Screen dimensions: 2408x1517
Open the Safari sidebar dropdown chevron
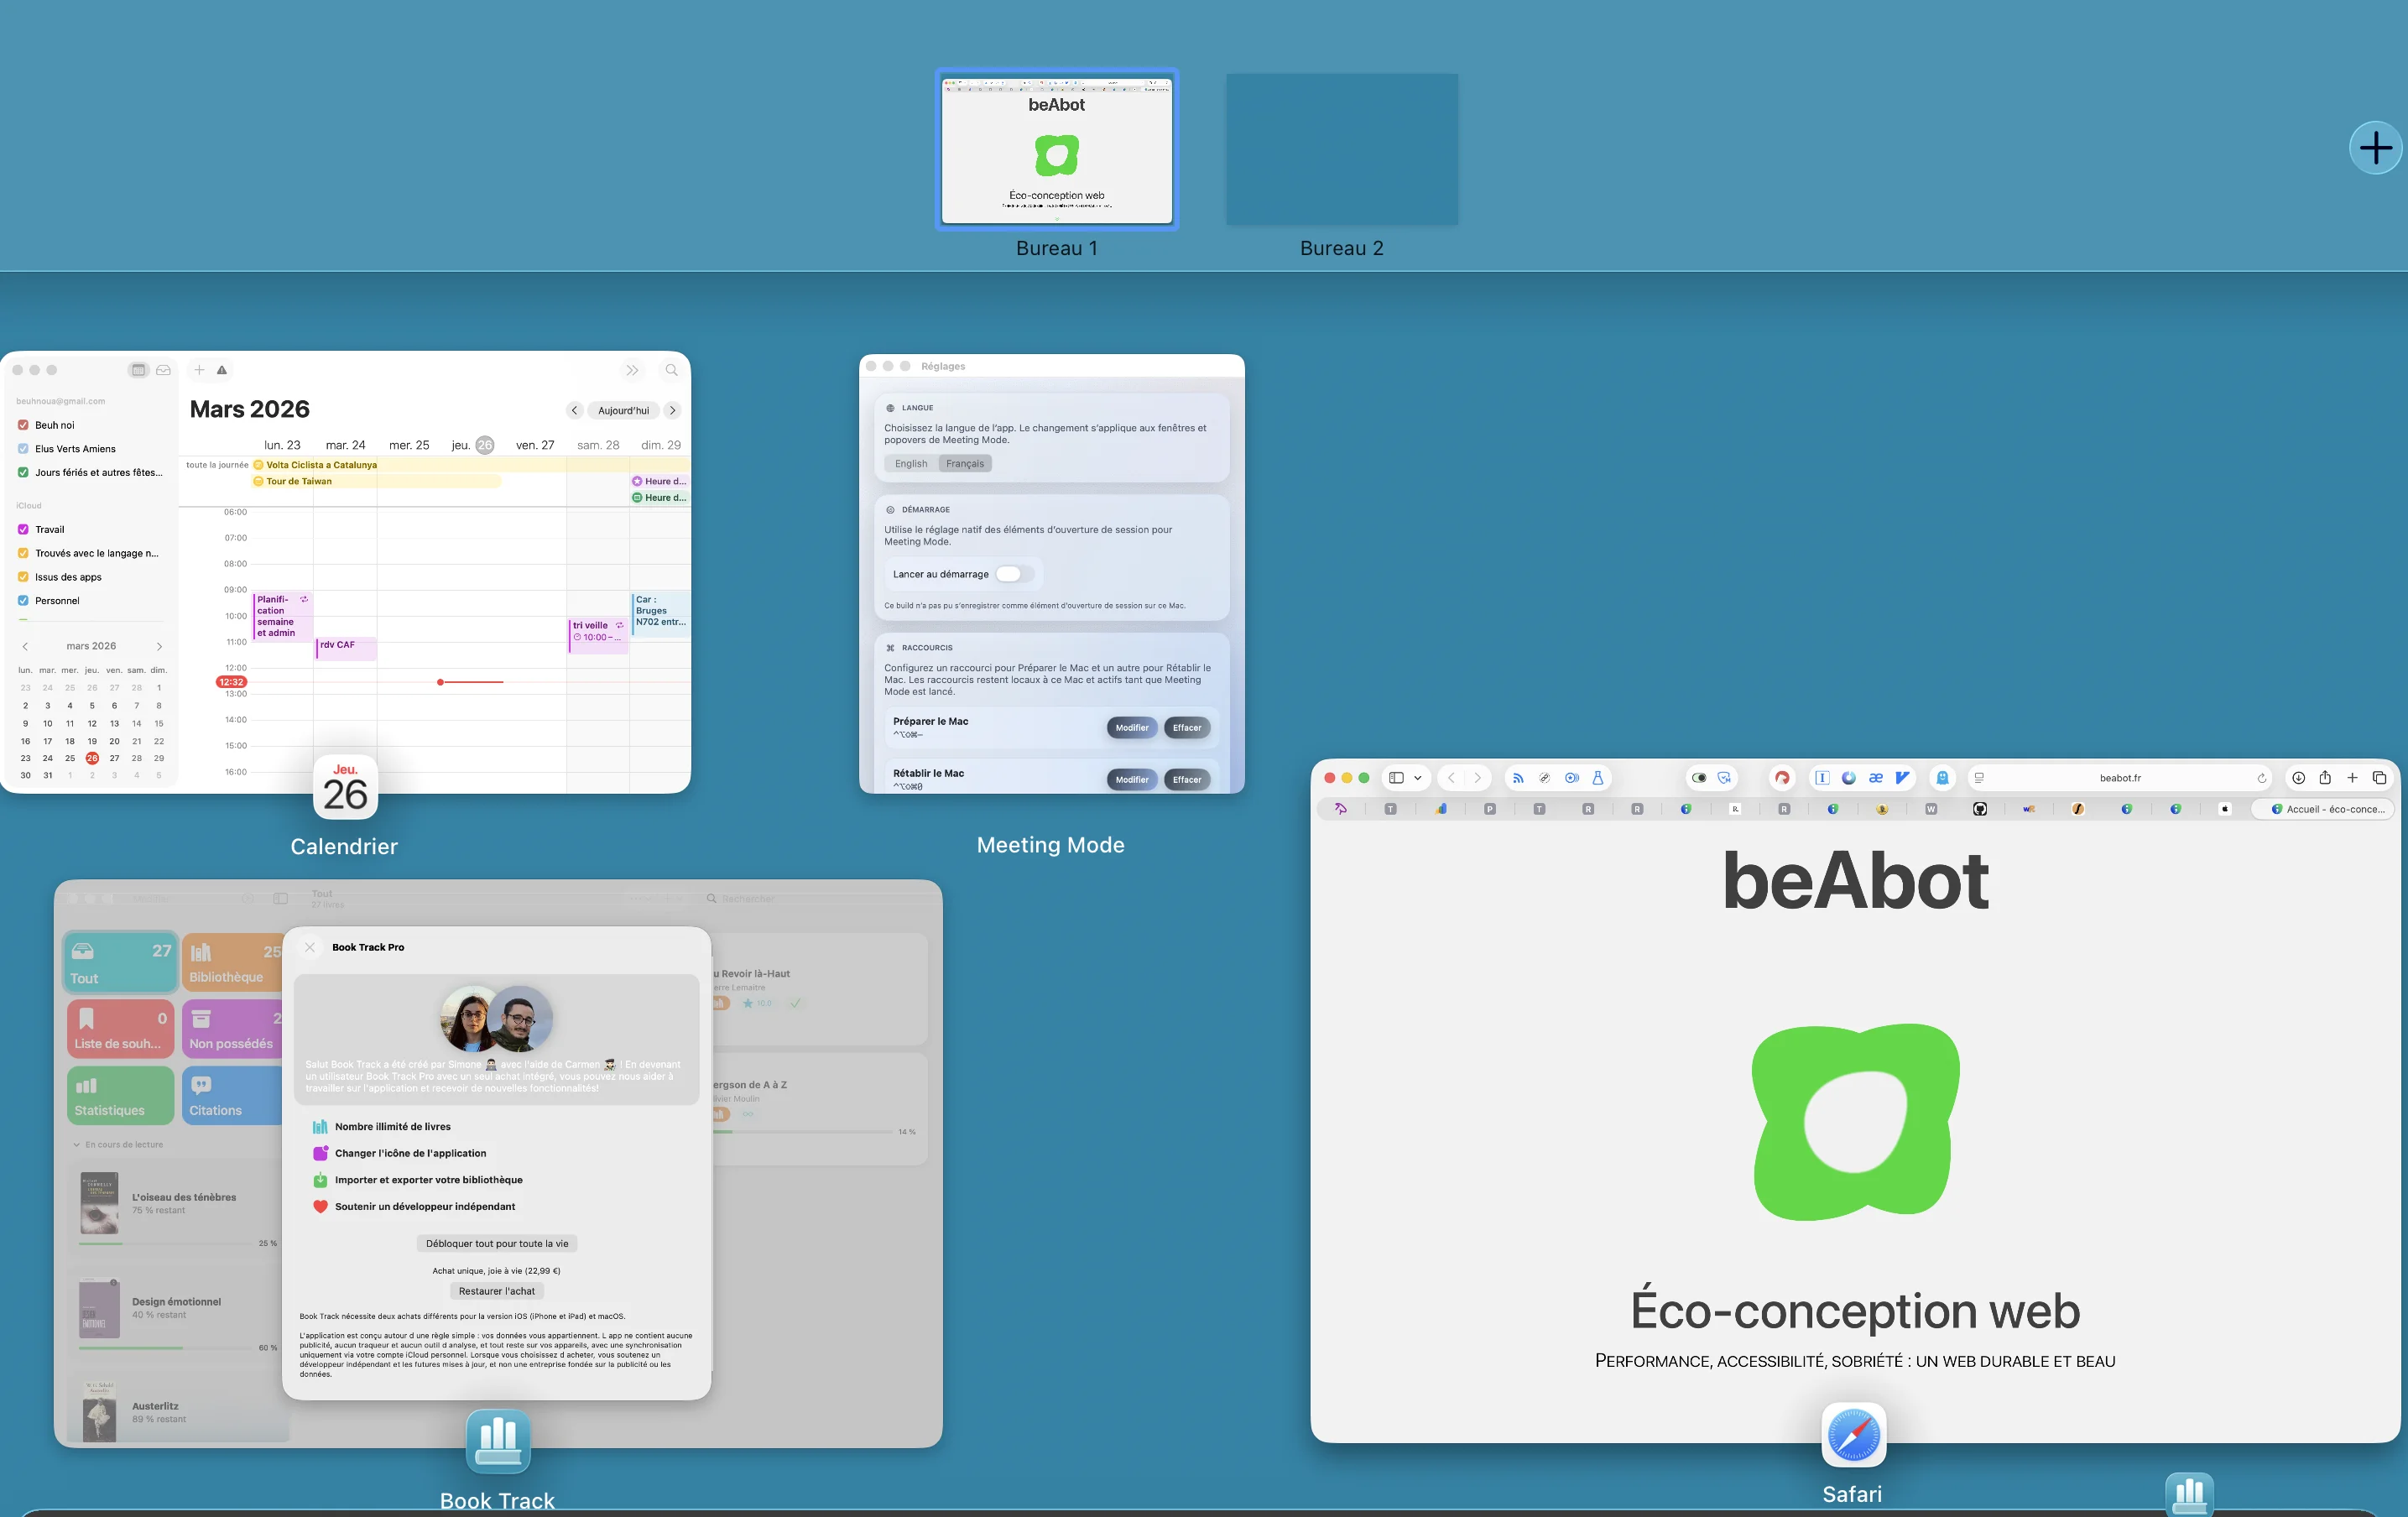tap(1416, 778)
